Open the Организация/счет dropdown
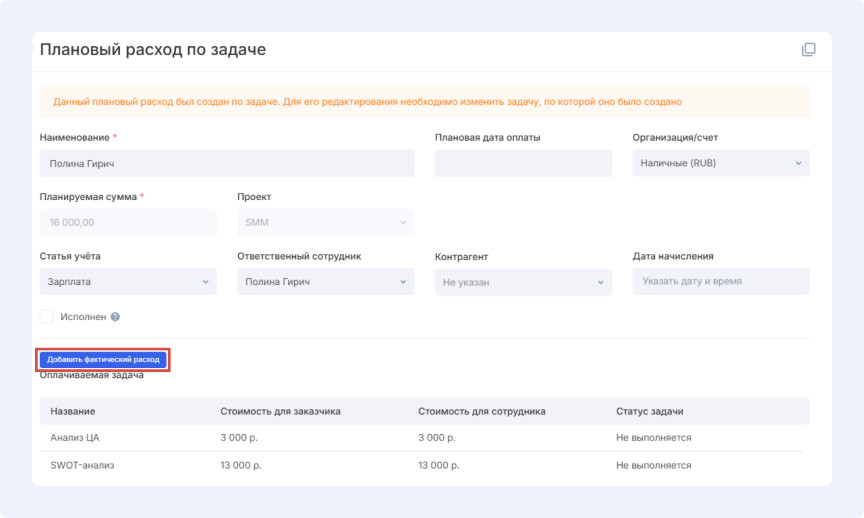 point(721,163)
